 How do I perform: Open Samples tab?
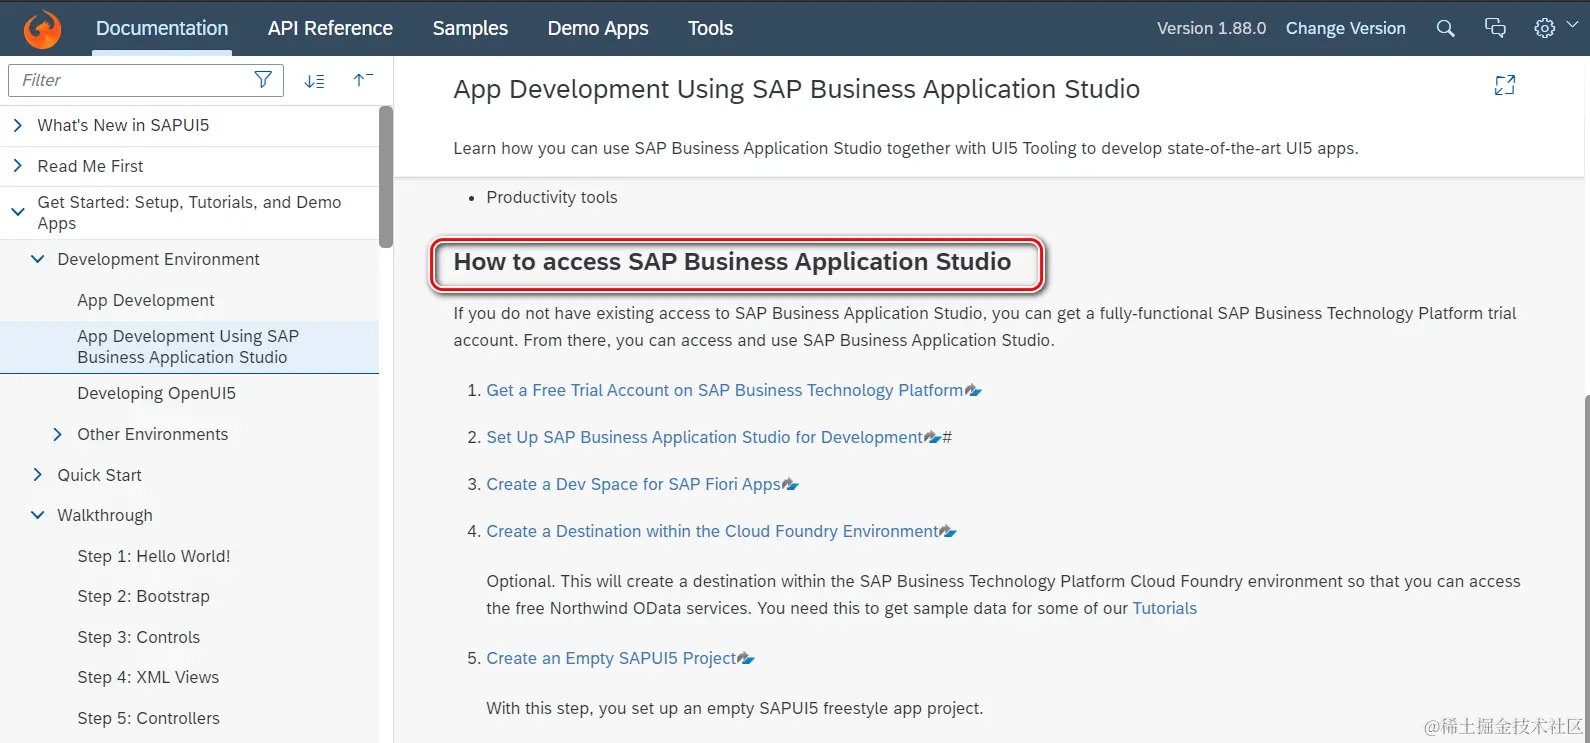pyautogui.click(x=470, y=28)
